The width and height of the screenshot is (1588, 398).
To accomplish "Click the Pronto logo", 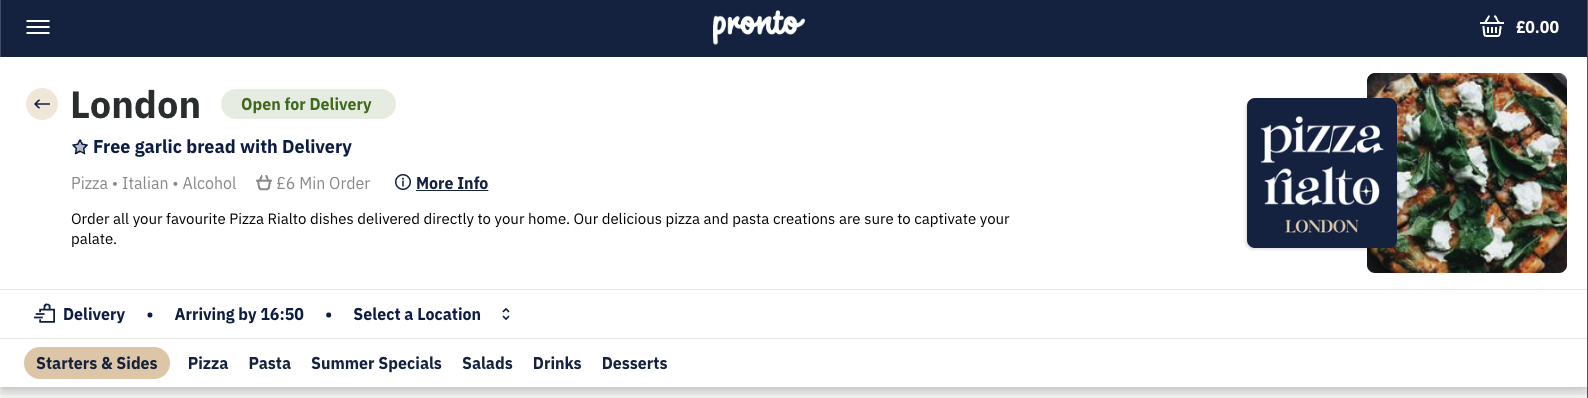I will pos(758,27).
